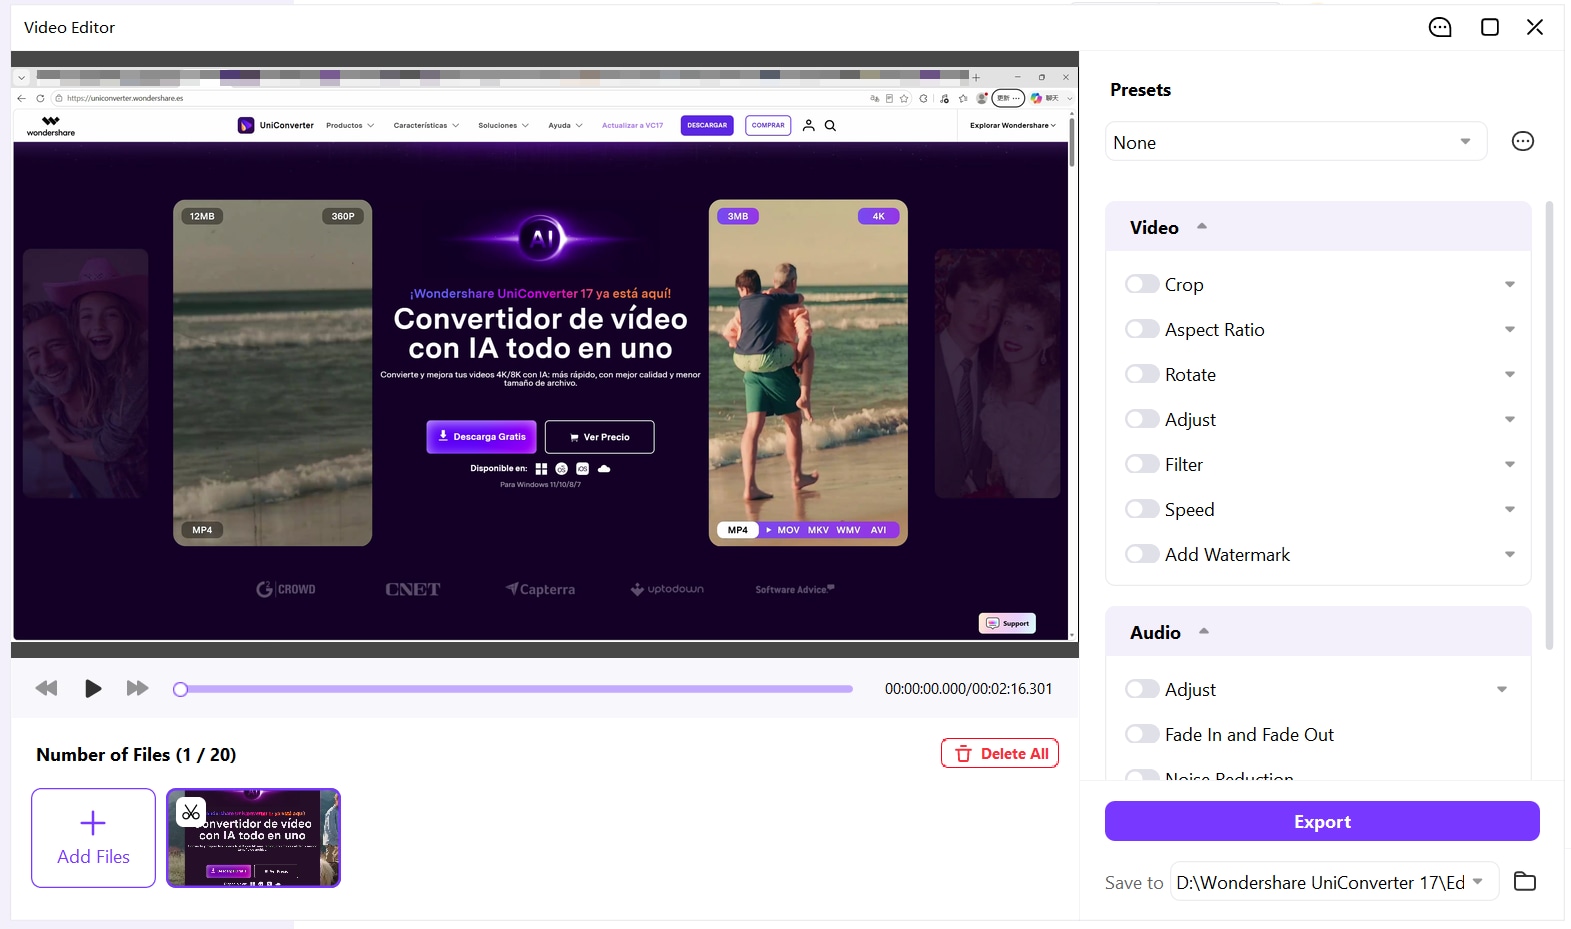Image resolution: width=1571 pixels, height=929 pixels.
Task: Expand the Speed options arrow
Action: pyautogui.click(x=1510, y=510)
